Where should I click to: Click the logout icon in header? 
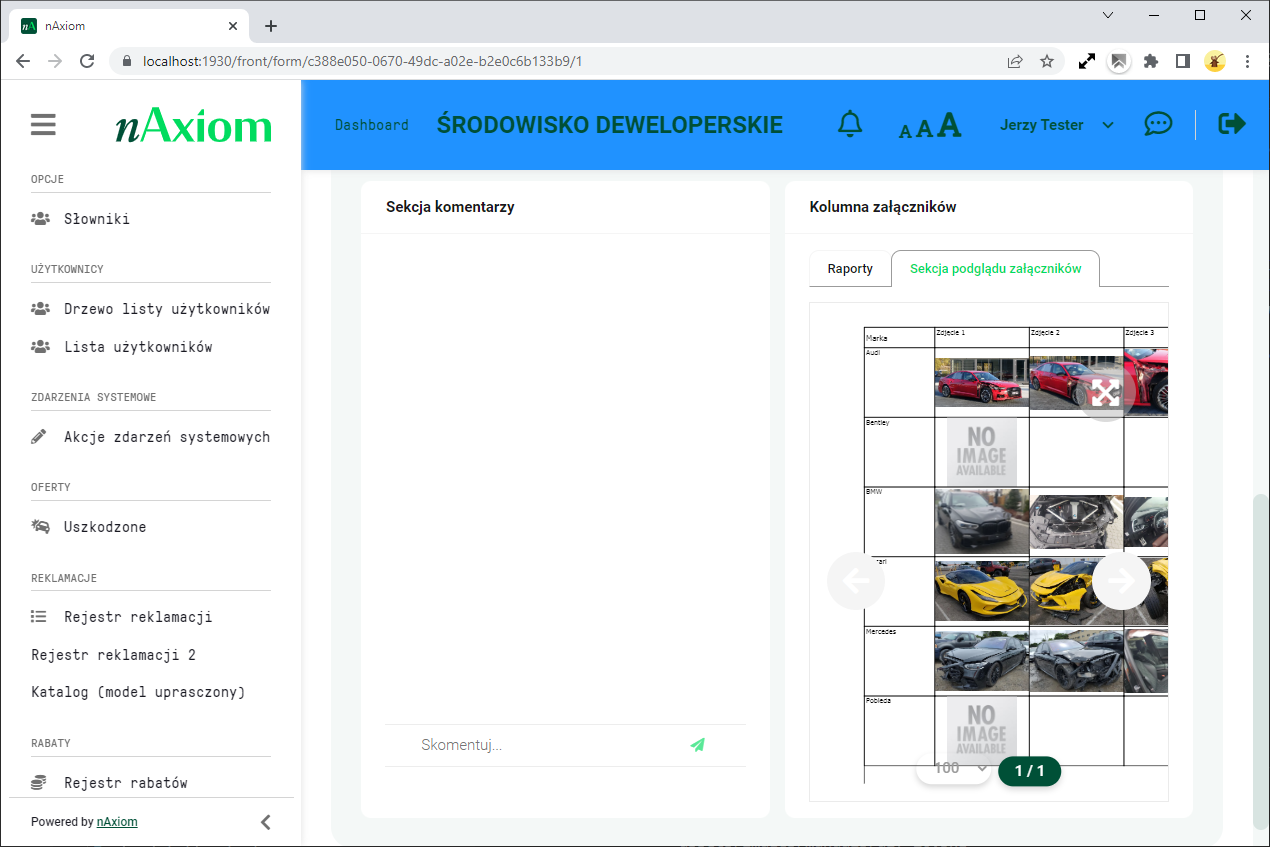point(1232,124)
